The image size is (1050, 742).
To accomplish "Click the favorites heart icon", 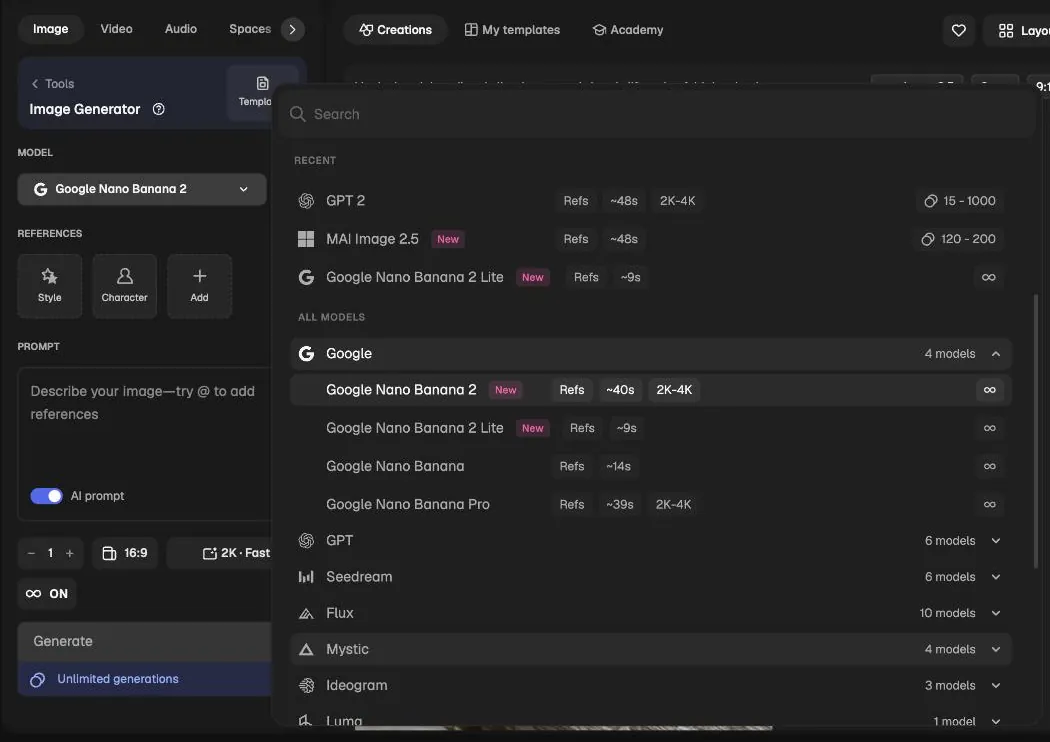I will pyautogui.click(x=958, y=30).
